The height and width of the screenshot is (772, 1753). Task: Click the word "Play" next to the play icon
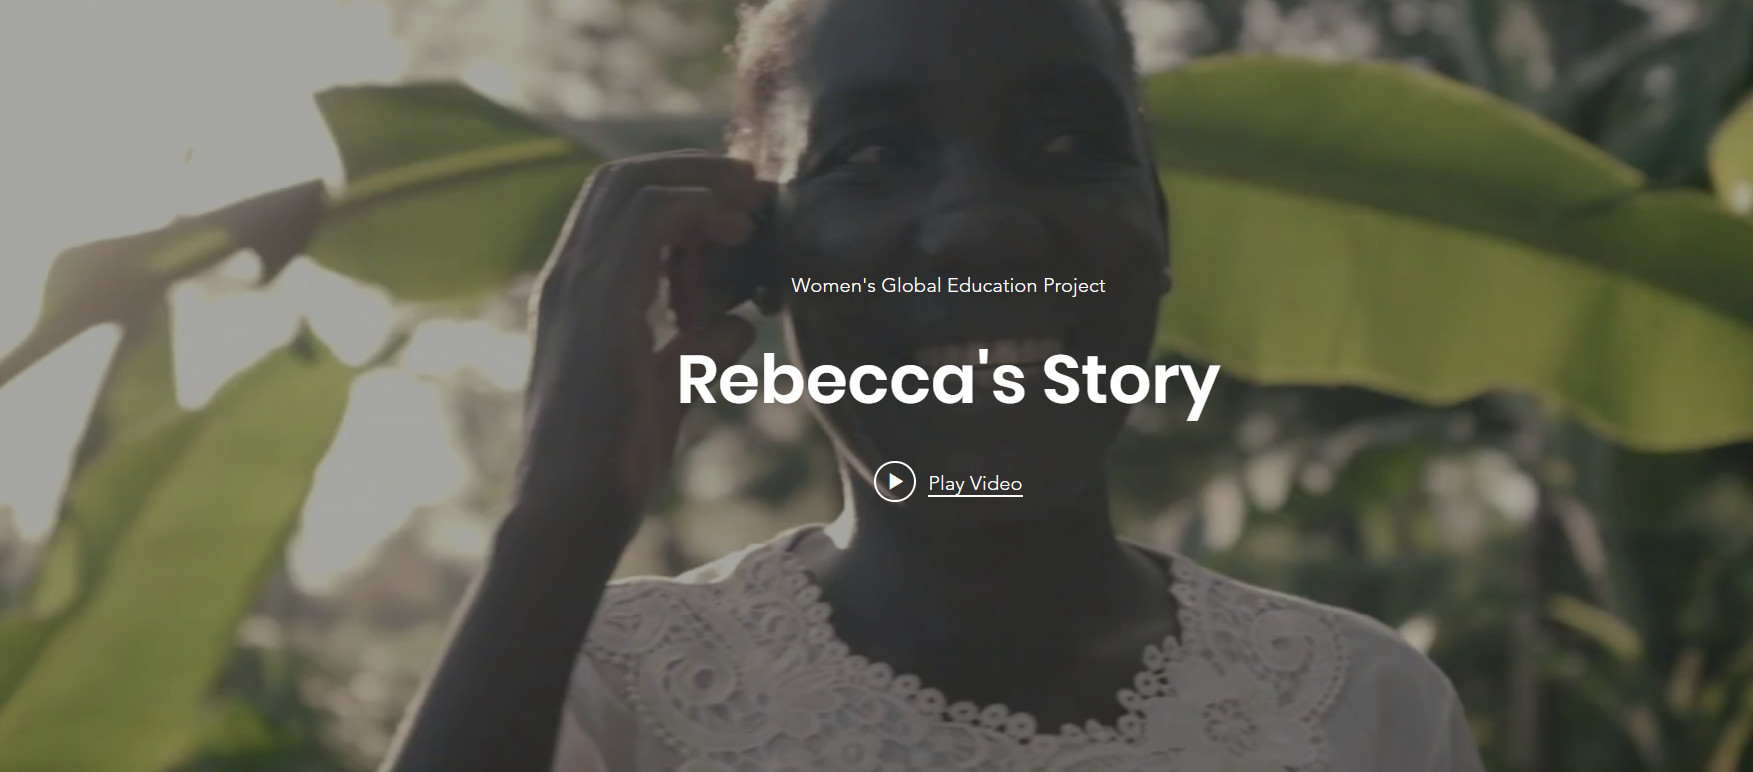(x=946, y=484)
